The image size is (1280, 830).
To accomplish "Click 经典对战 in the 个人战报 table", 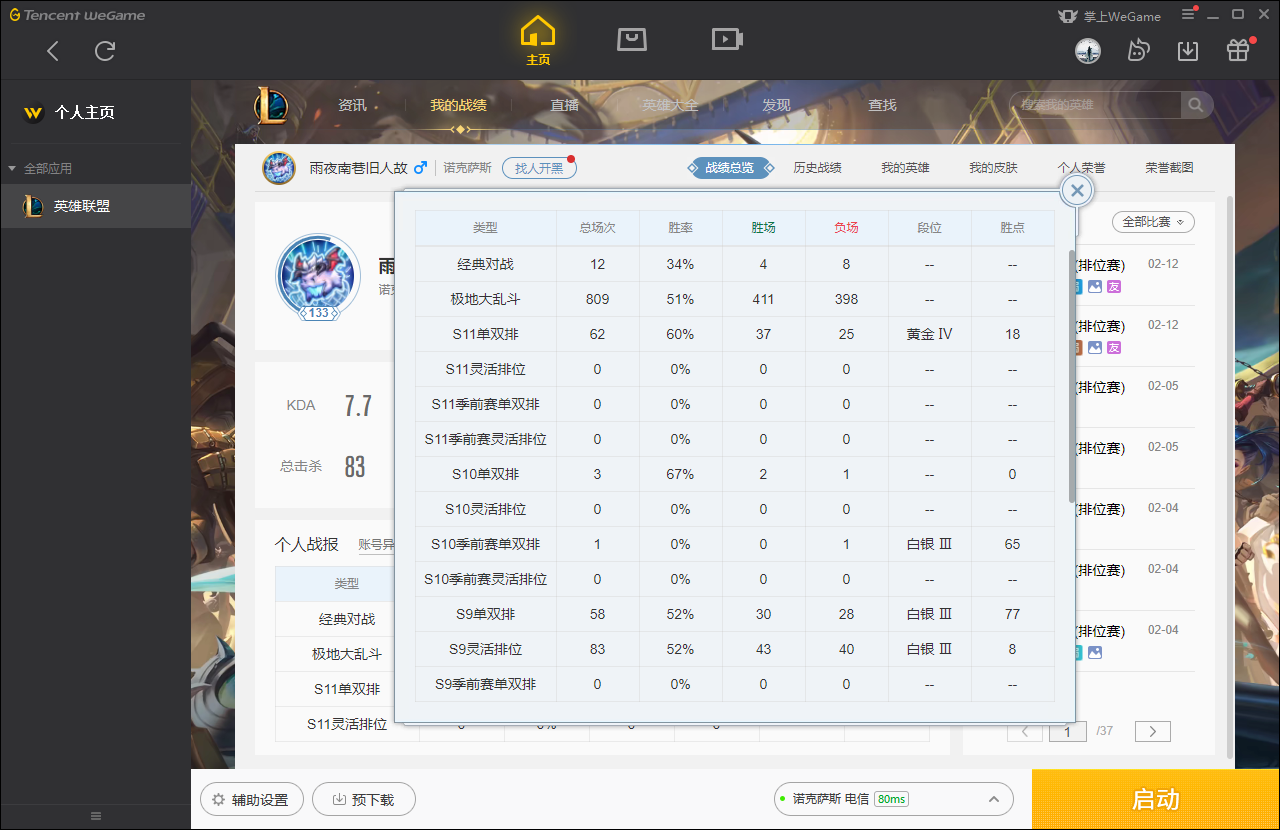I will (347, 619).
